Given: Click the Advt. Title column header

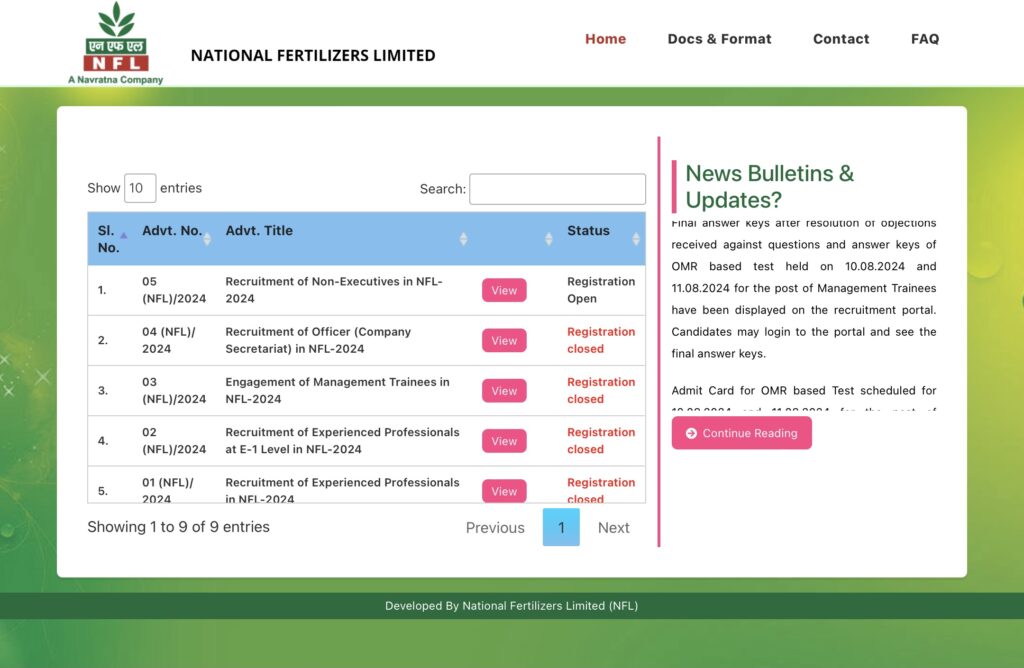Looking at the screenshot, I should tap(259, 231).
